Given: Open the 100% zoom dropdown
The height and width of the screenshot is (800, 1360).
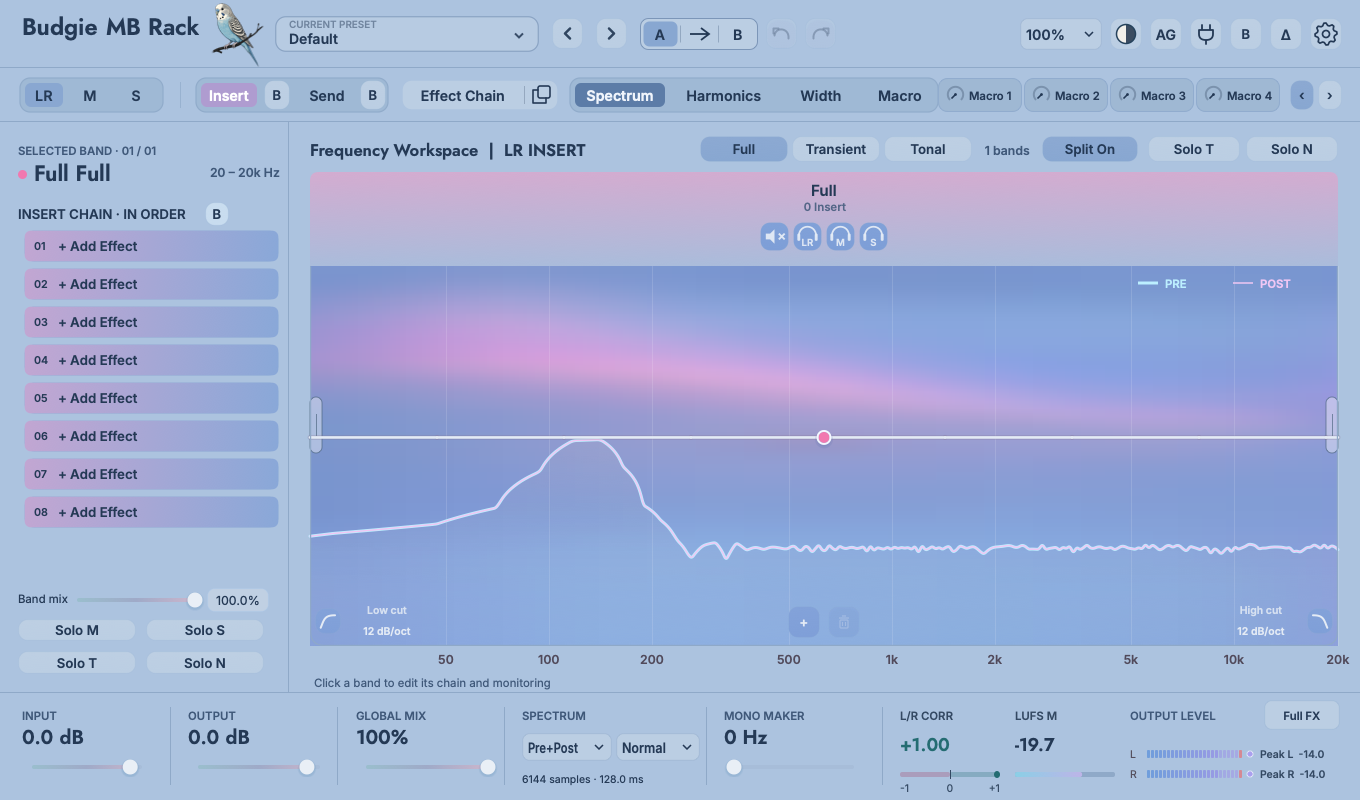Looking at the screenshot, I should click(x=1060, y=34).
